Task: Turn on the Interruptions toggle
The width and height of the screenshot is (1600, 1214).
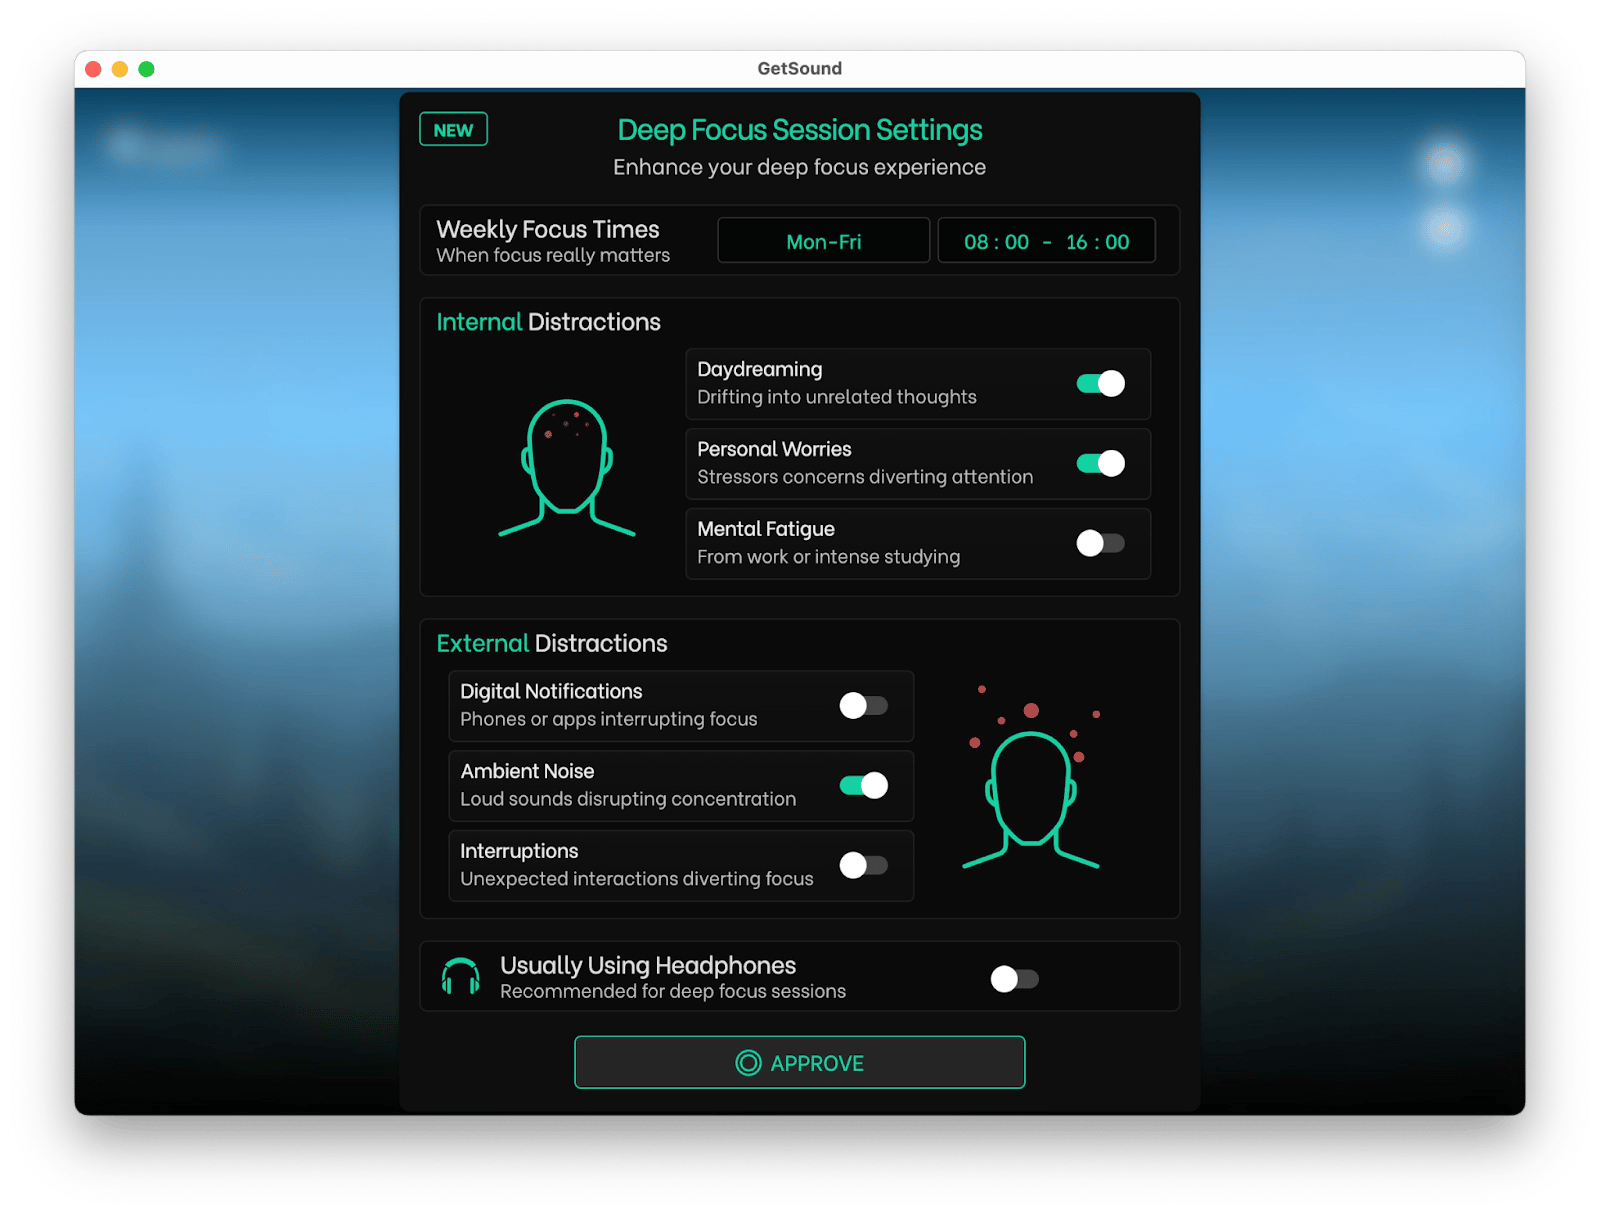Action: pyautogui.click(x=863, y=865)
